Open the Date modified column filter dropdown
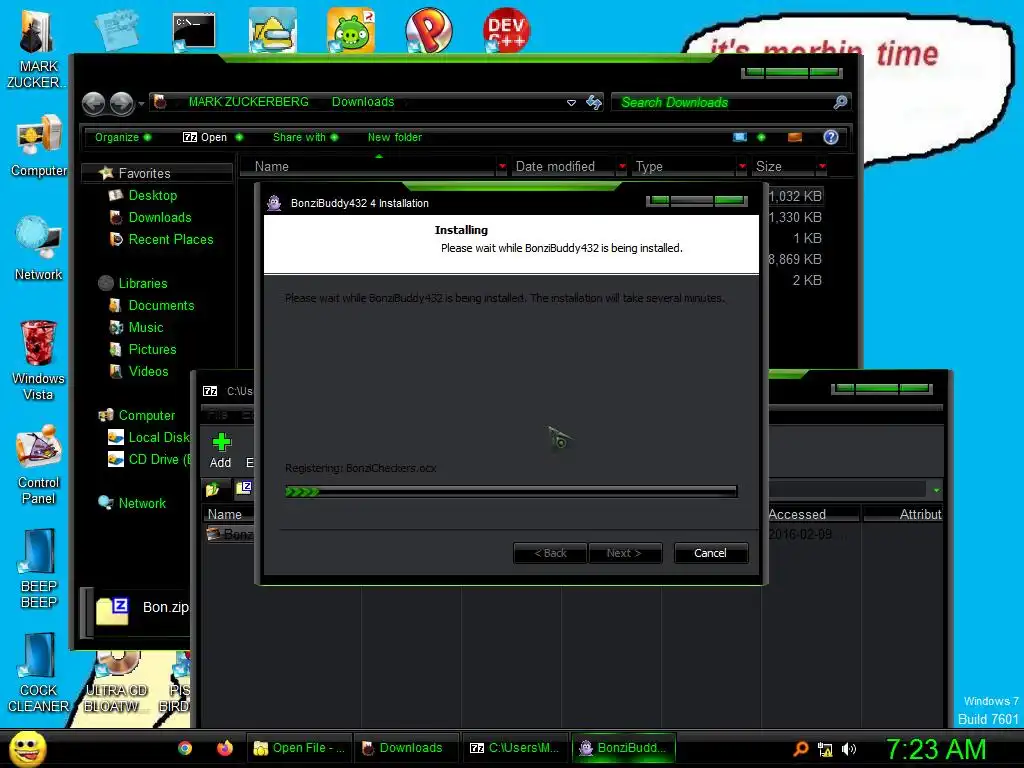 pyautogui.click(x=622, y=167)
